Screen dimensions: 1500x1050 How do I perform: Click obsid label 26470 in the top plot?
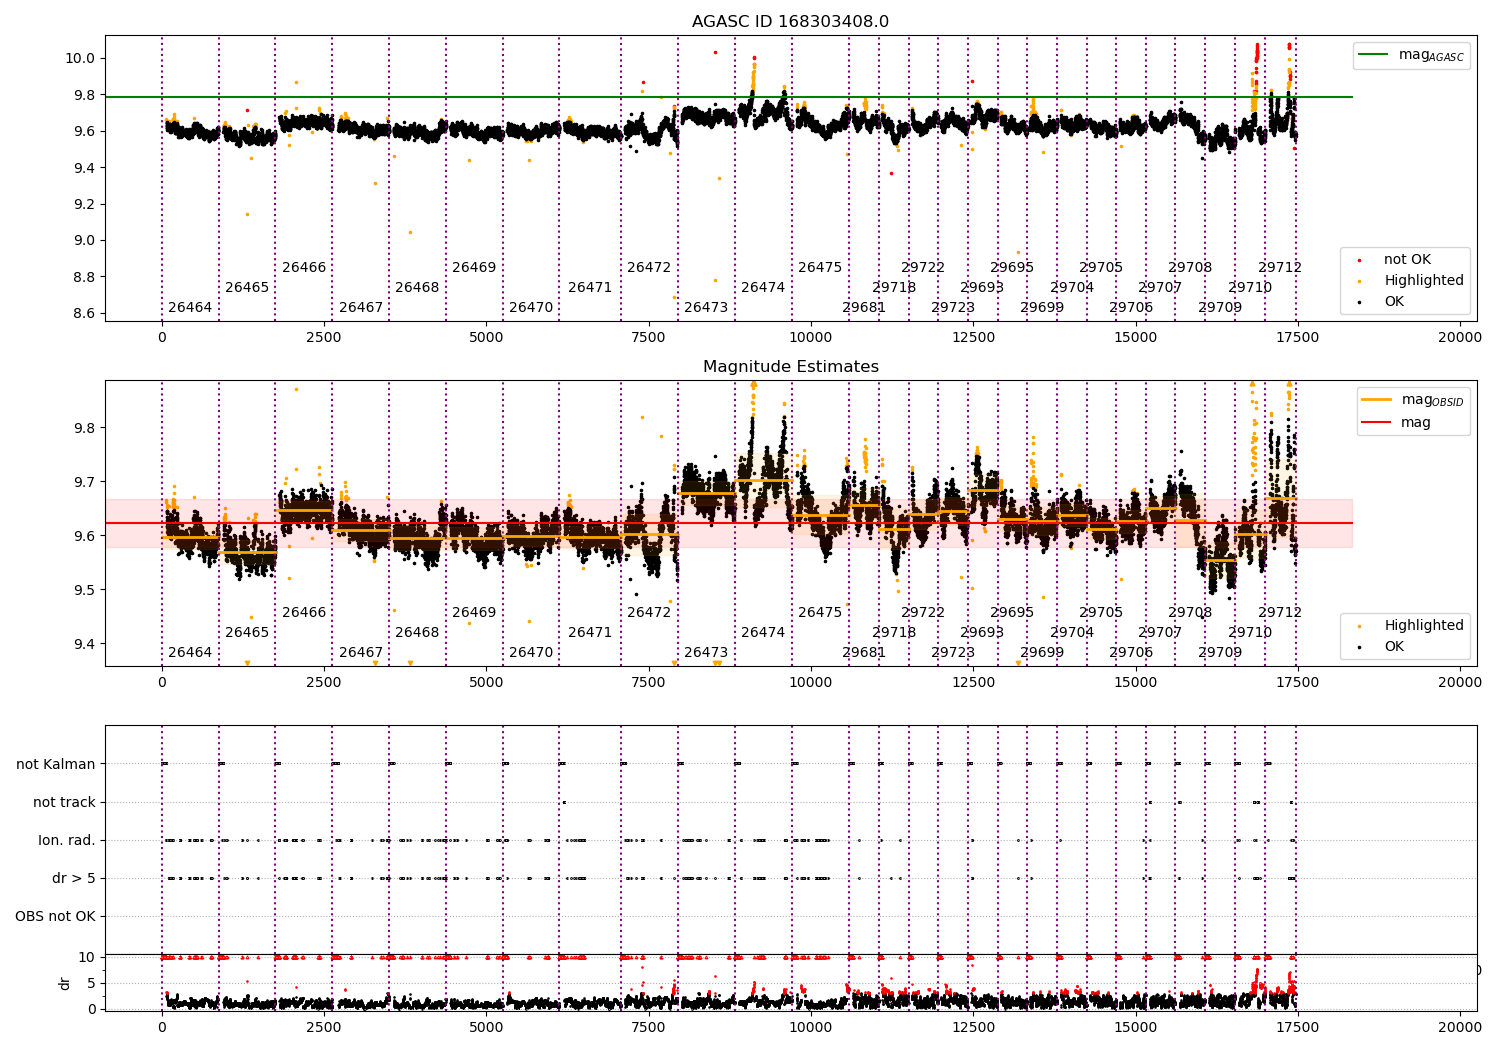pyautogui.click(x=531, y=307)
